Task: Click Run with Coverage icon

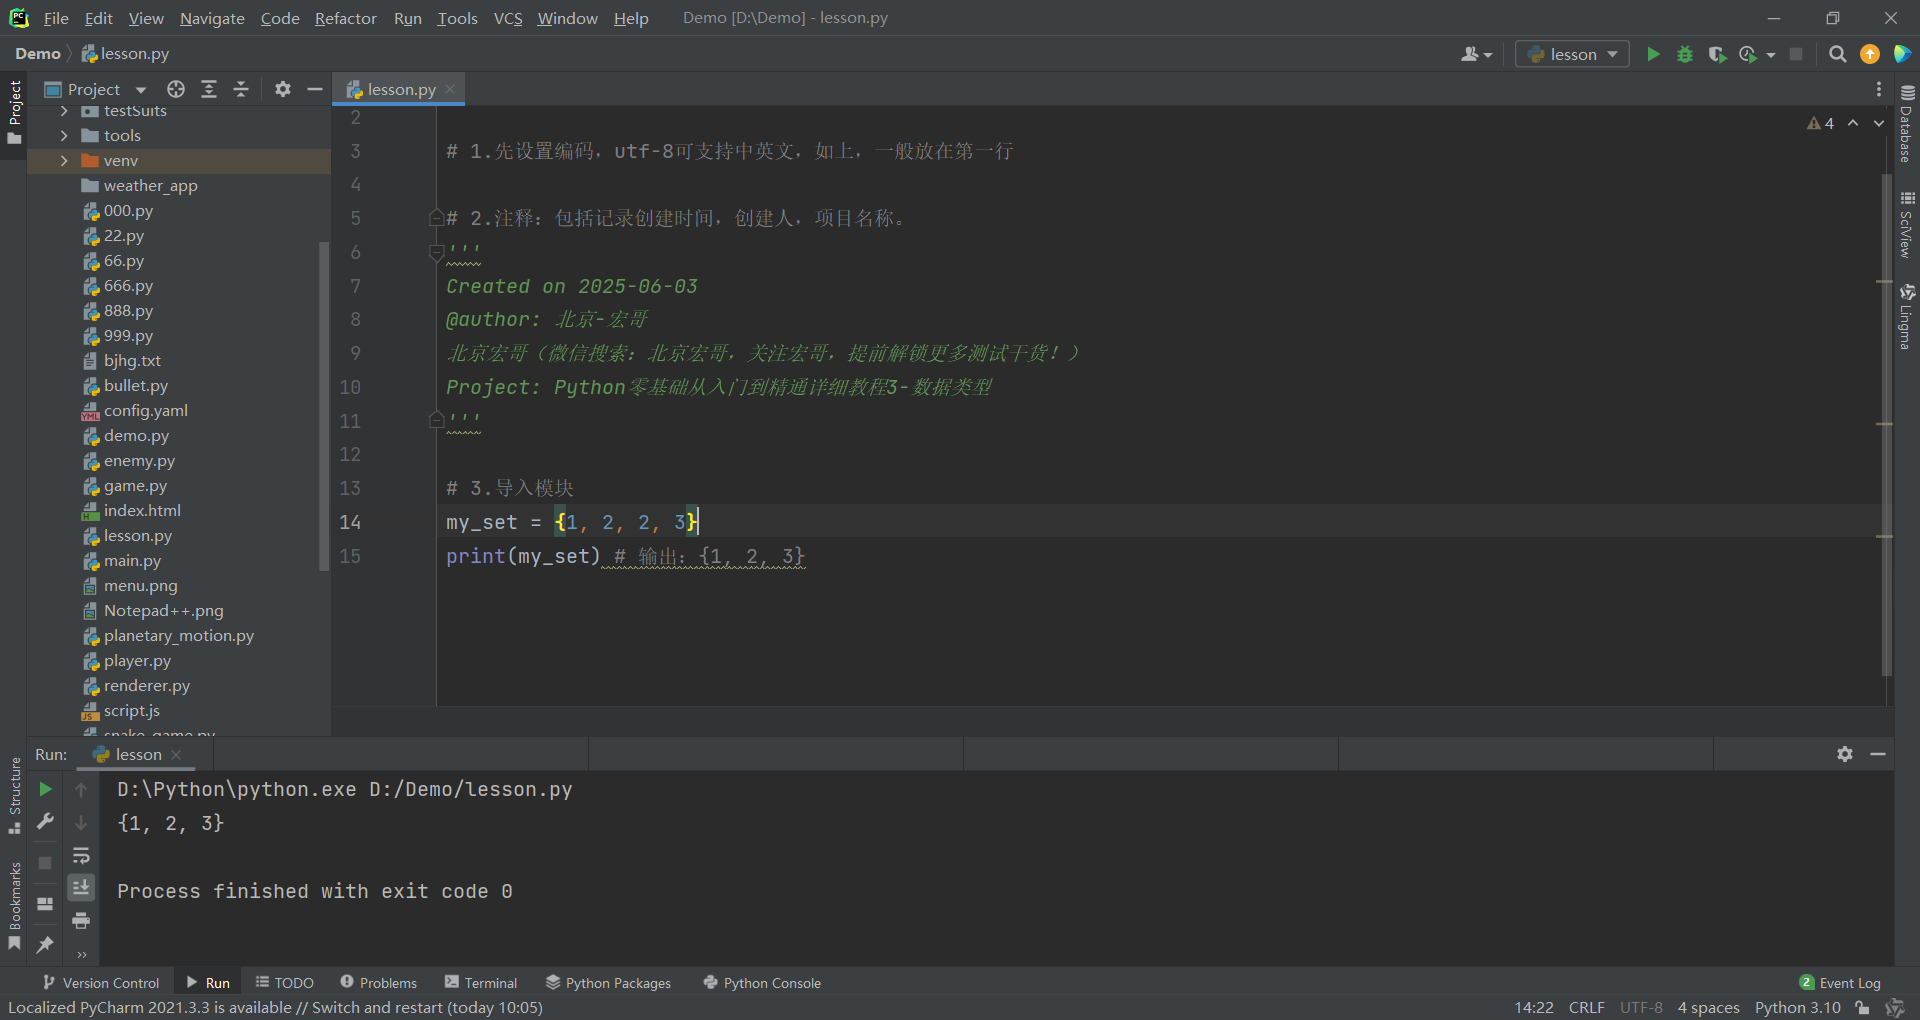Action: [x=1717, y=54]
